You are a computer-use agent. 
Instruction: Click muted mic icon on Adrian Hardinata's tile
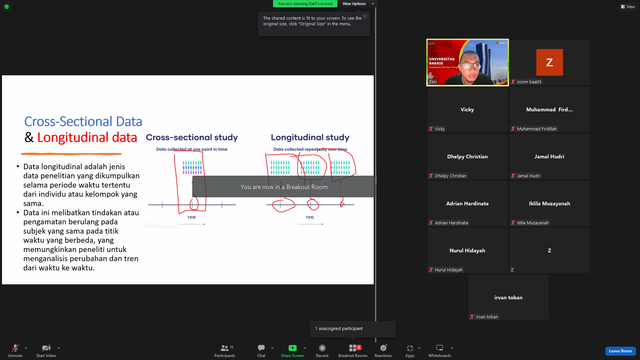(431, 223)
